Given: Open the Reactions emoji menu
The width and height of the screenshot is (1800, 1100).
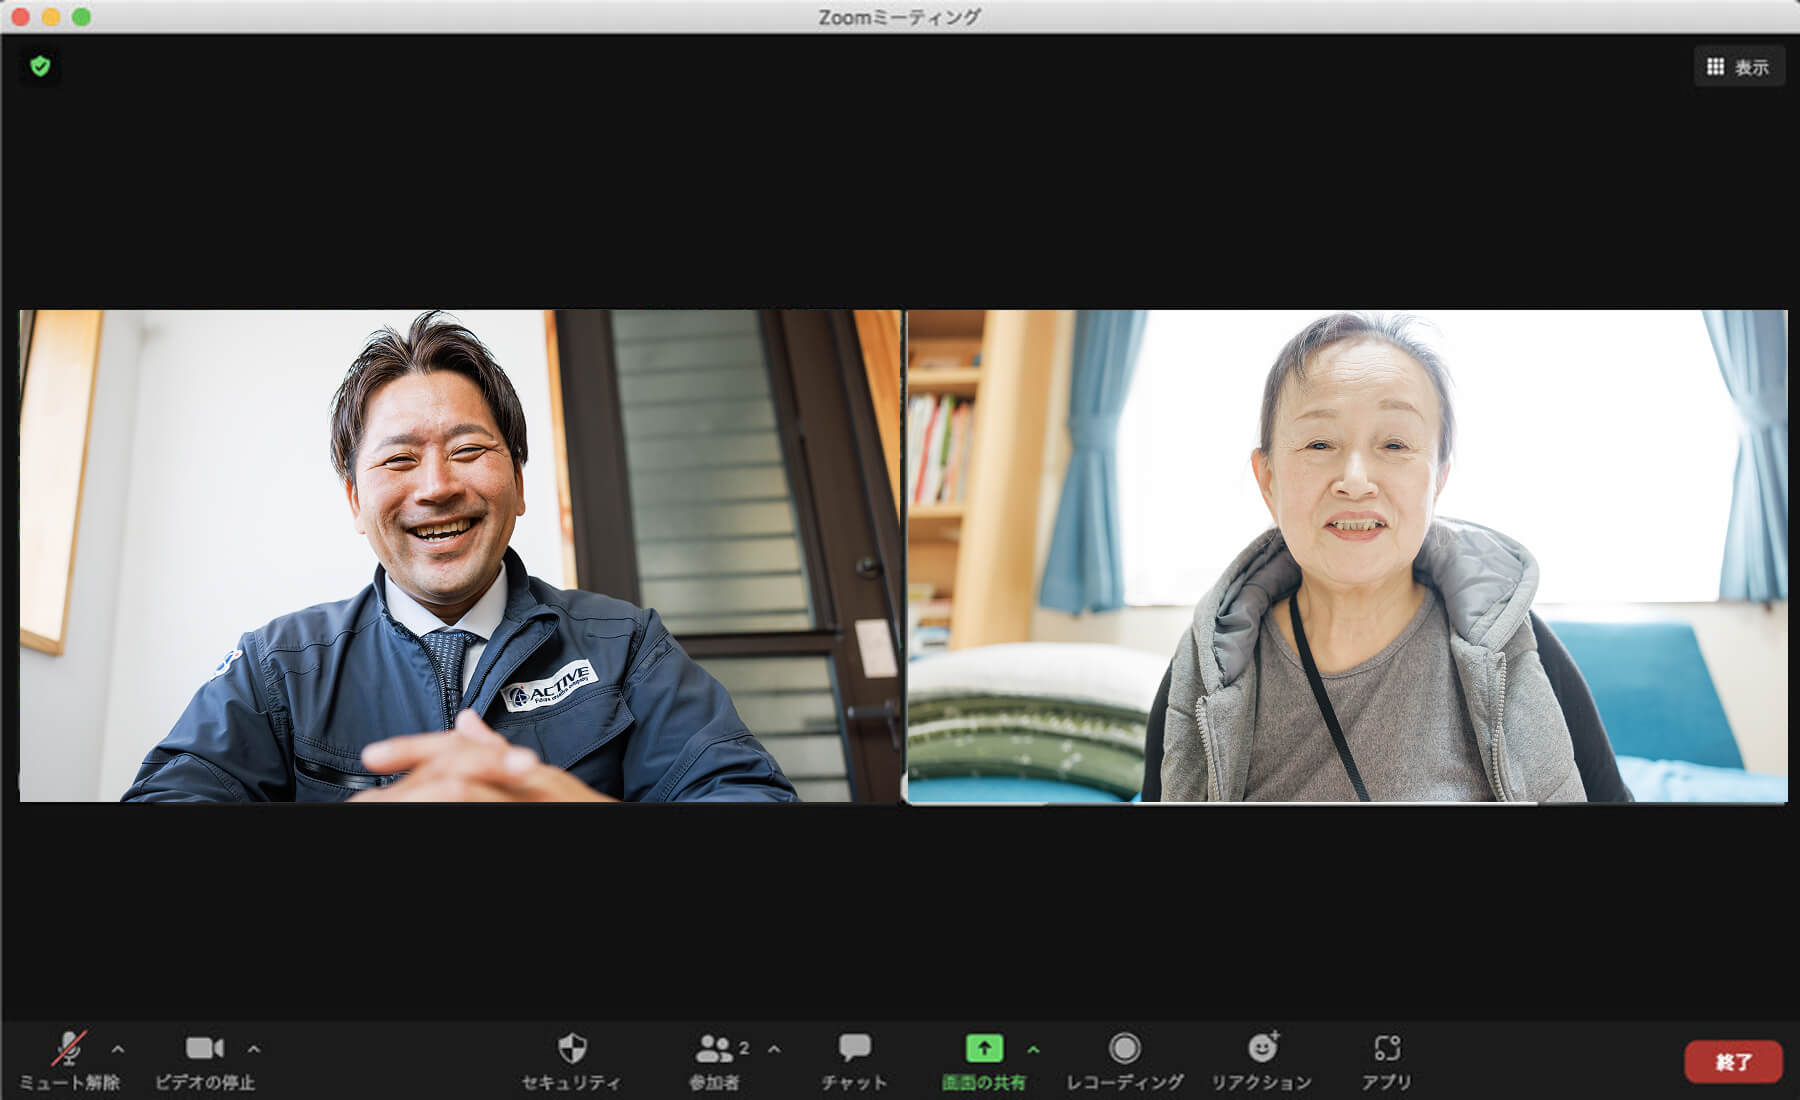Looking at the screenshot, I should (x=1262, y=1049).
